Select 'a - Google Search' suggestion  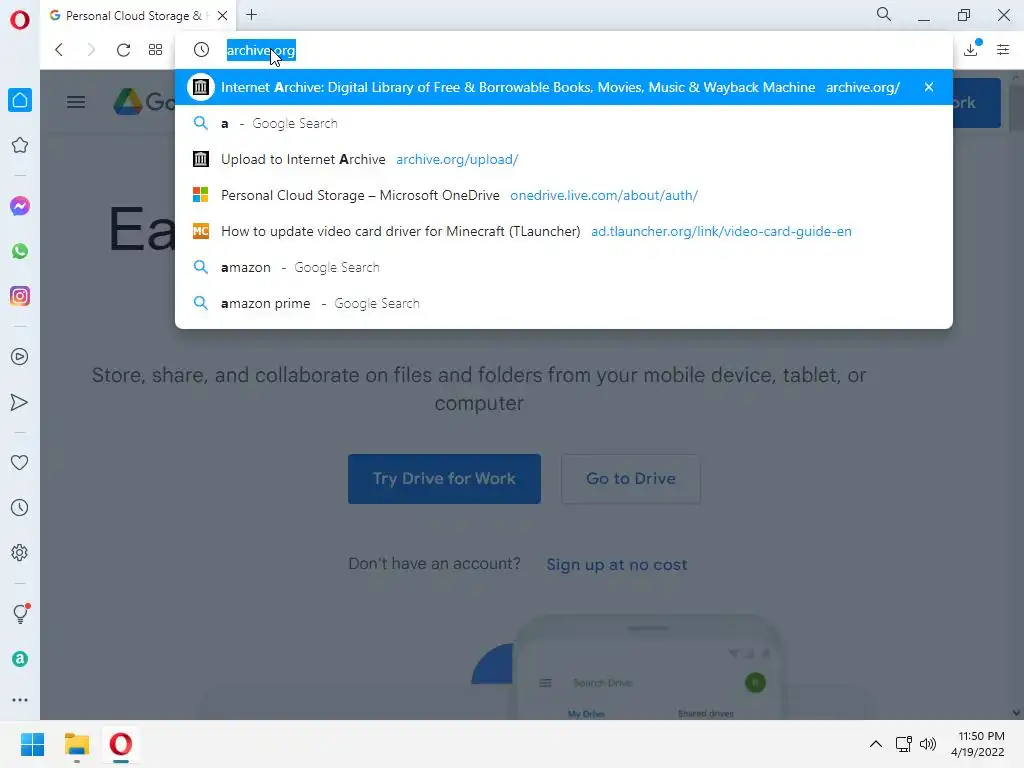point(564,123)
